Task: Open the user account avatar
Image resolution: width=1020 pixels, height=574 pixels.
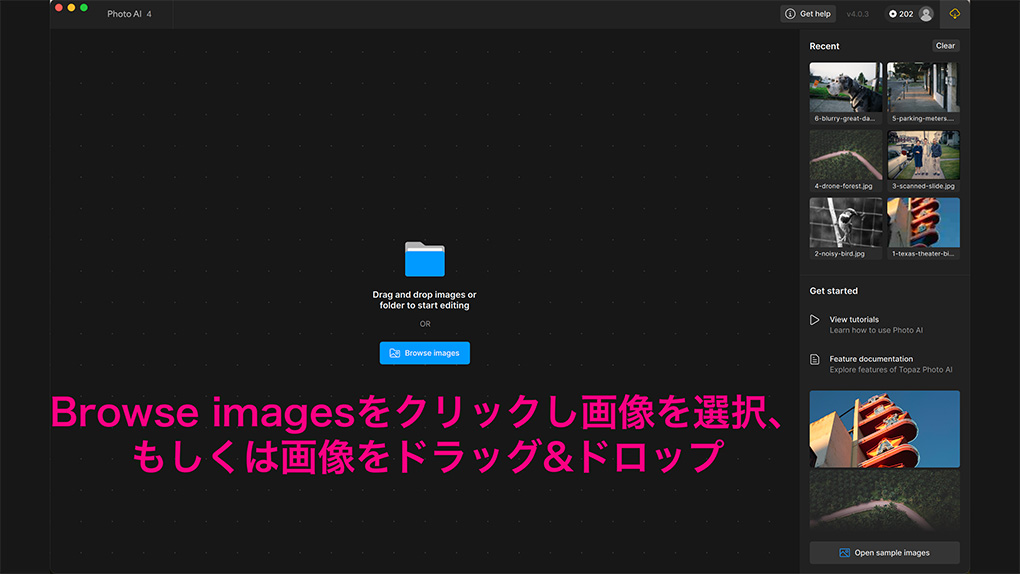Action: point(926,14)
